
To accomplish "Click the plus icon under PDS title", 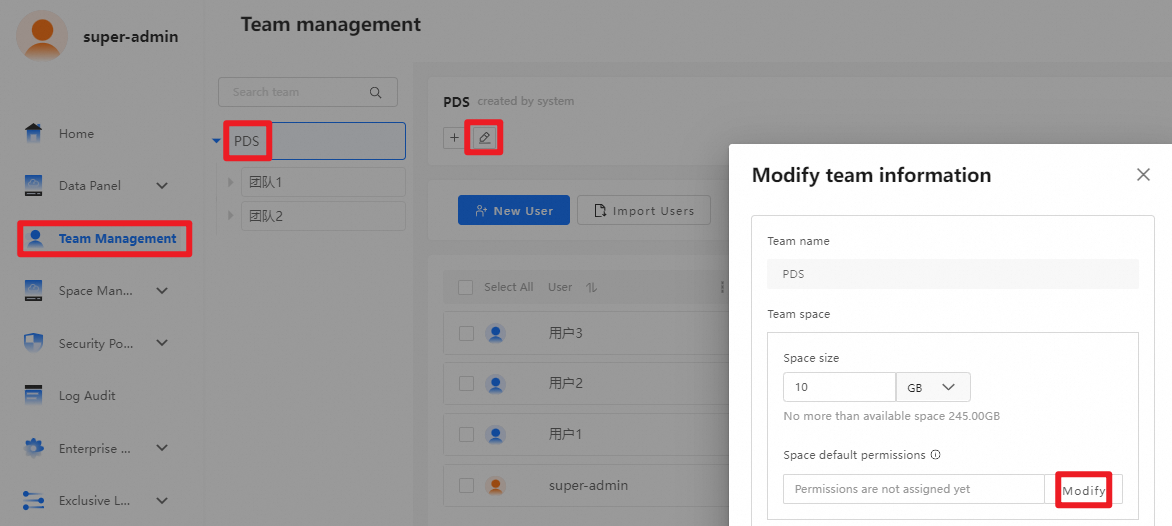I will (454, 137).
